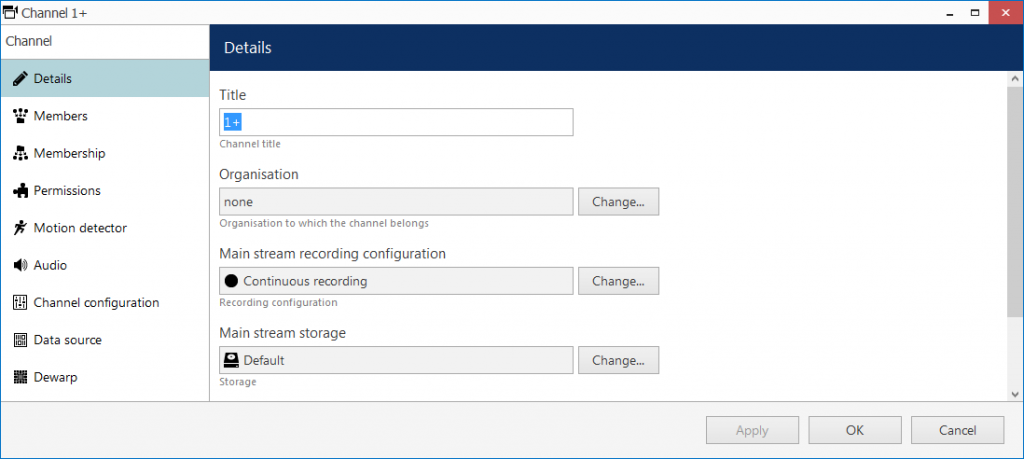Click the scrollbar down arrow
This screenshot has width=1024, height=459.
pos(1015,394)
